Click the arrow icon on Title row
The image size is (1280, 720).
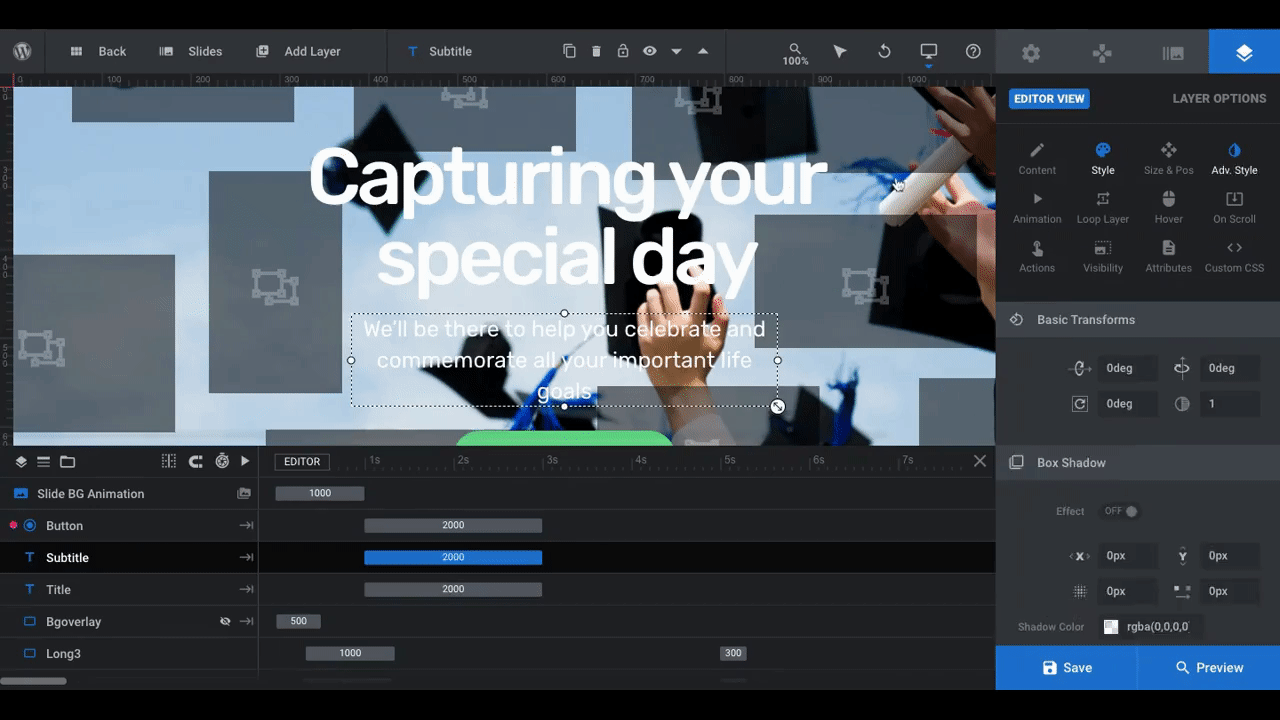(245, 589)
